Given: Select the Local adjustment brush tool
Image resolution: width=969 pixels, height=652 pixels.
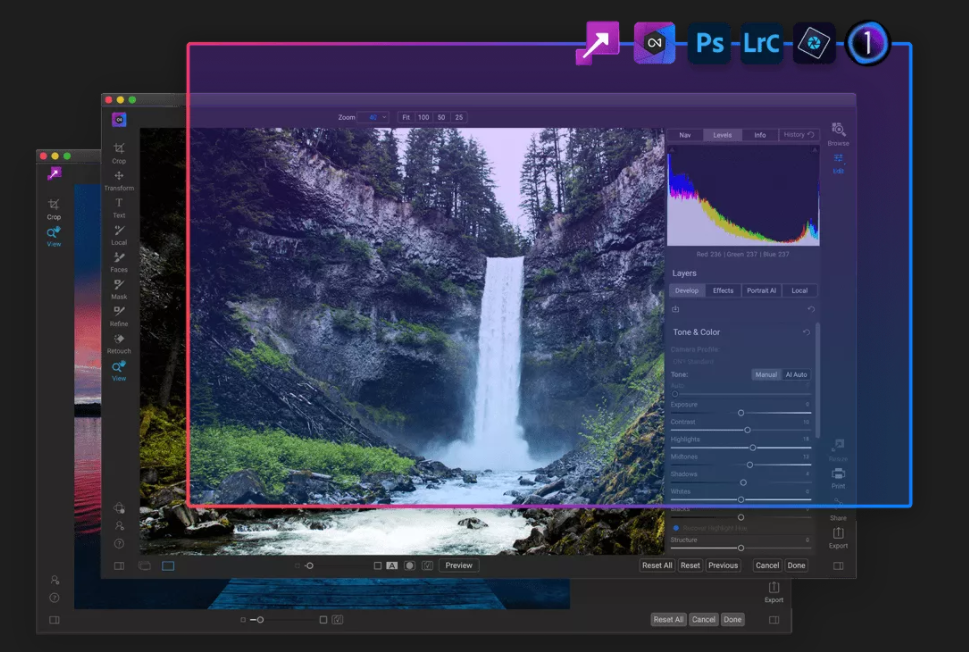Looking at the screenshot, I should (119, 235).
